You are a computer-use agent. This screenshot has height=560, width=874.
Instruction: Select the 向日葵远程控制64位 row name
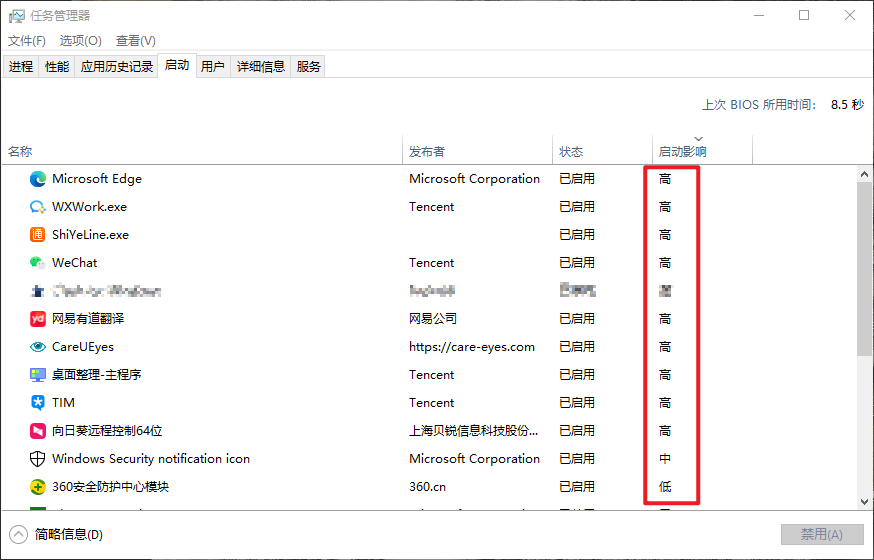pyautogui.click(x=107, y=431)
